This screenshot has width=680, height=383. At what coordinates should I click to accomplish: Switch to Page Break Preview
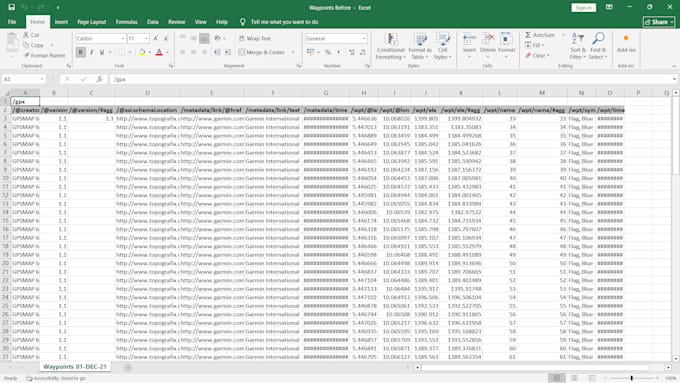(592, 378)
